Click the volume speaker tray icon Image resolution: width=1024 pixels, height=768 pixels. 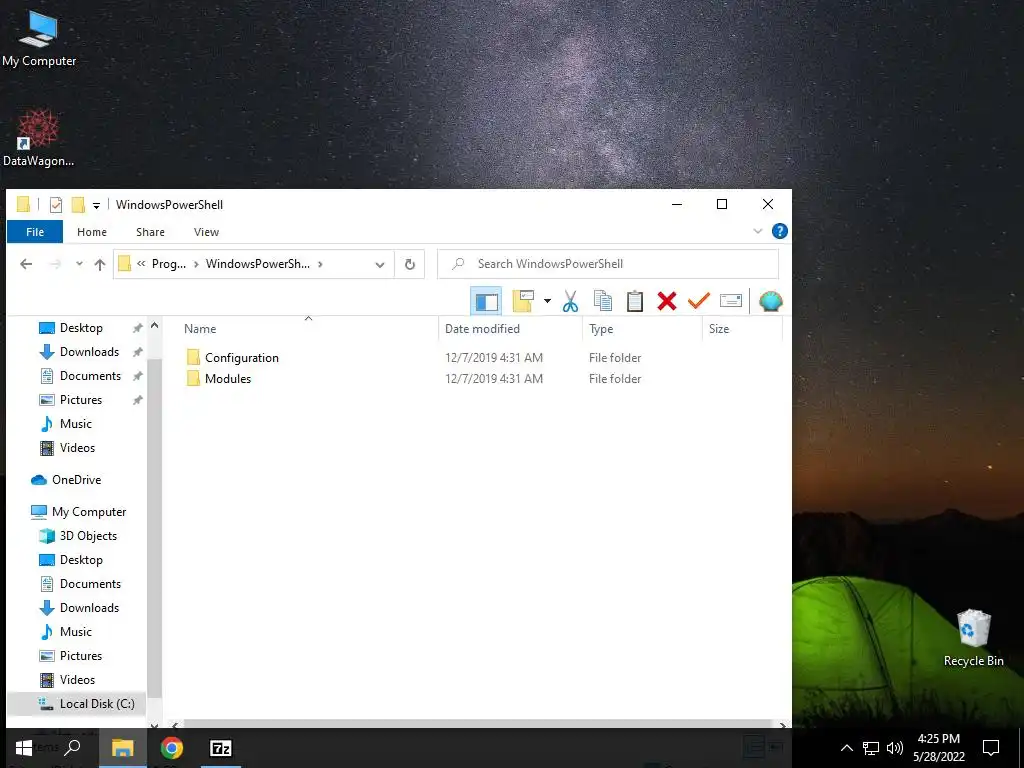pos(894,748)
